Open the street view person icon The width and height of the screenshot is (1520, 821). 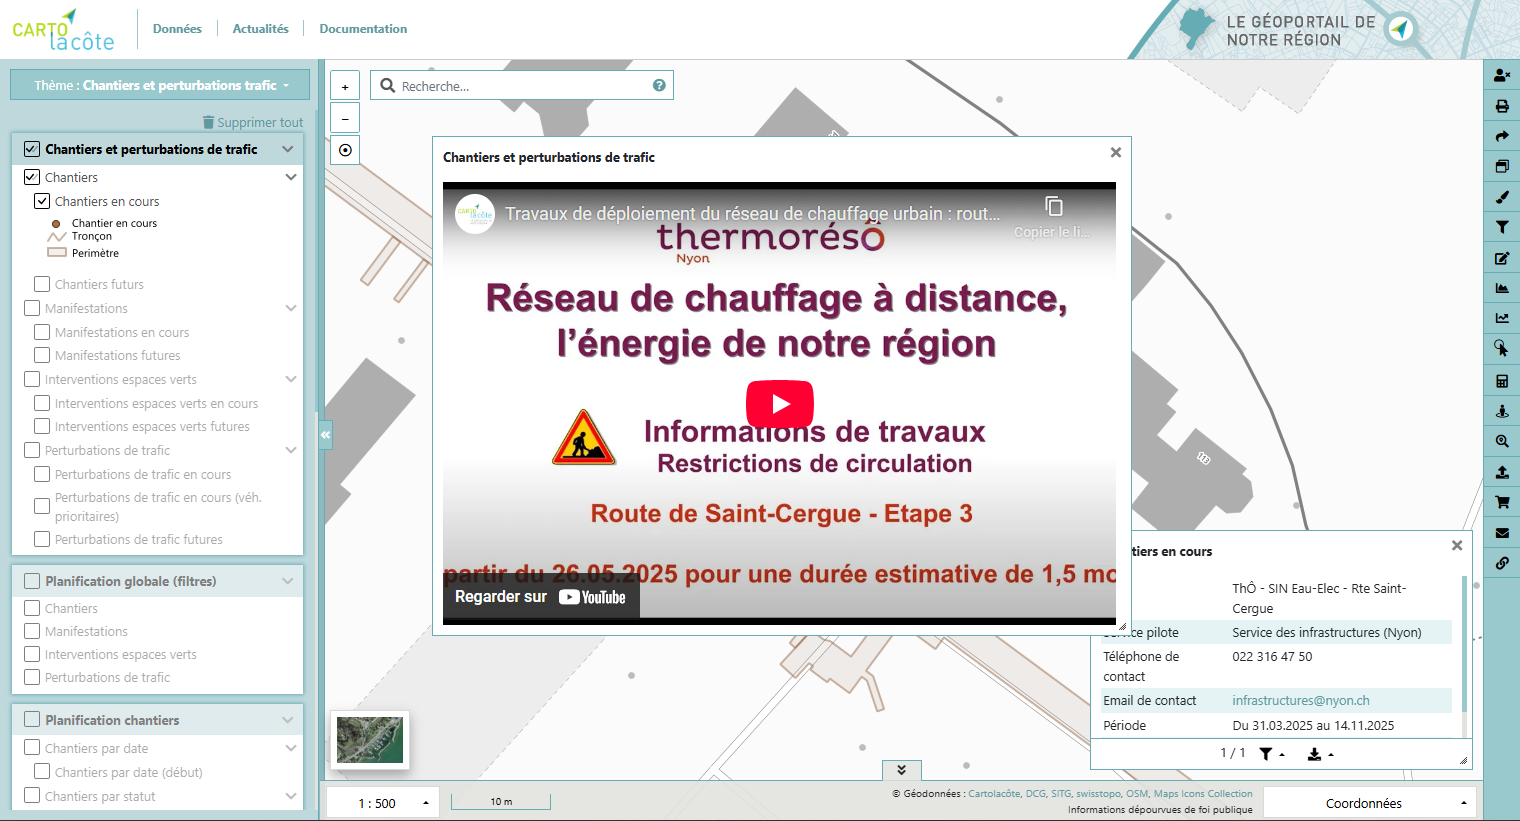point(1502,411)
